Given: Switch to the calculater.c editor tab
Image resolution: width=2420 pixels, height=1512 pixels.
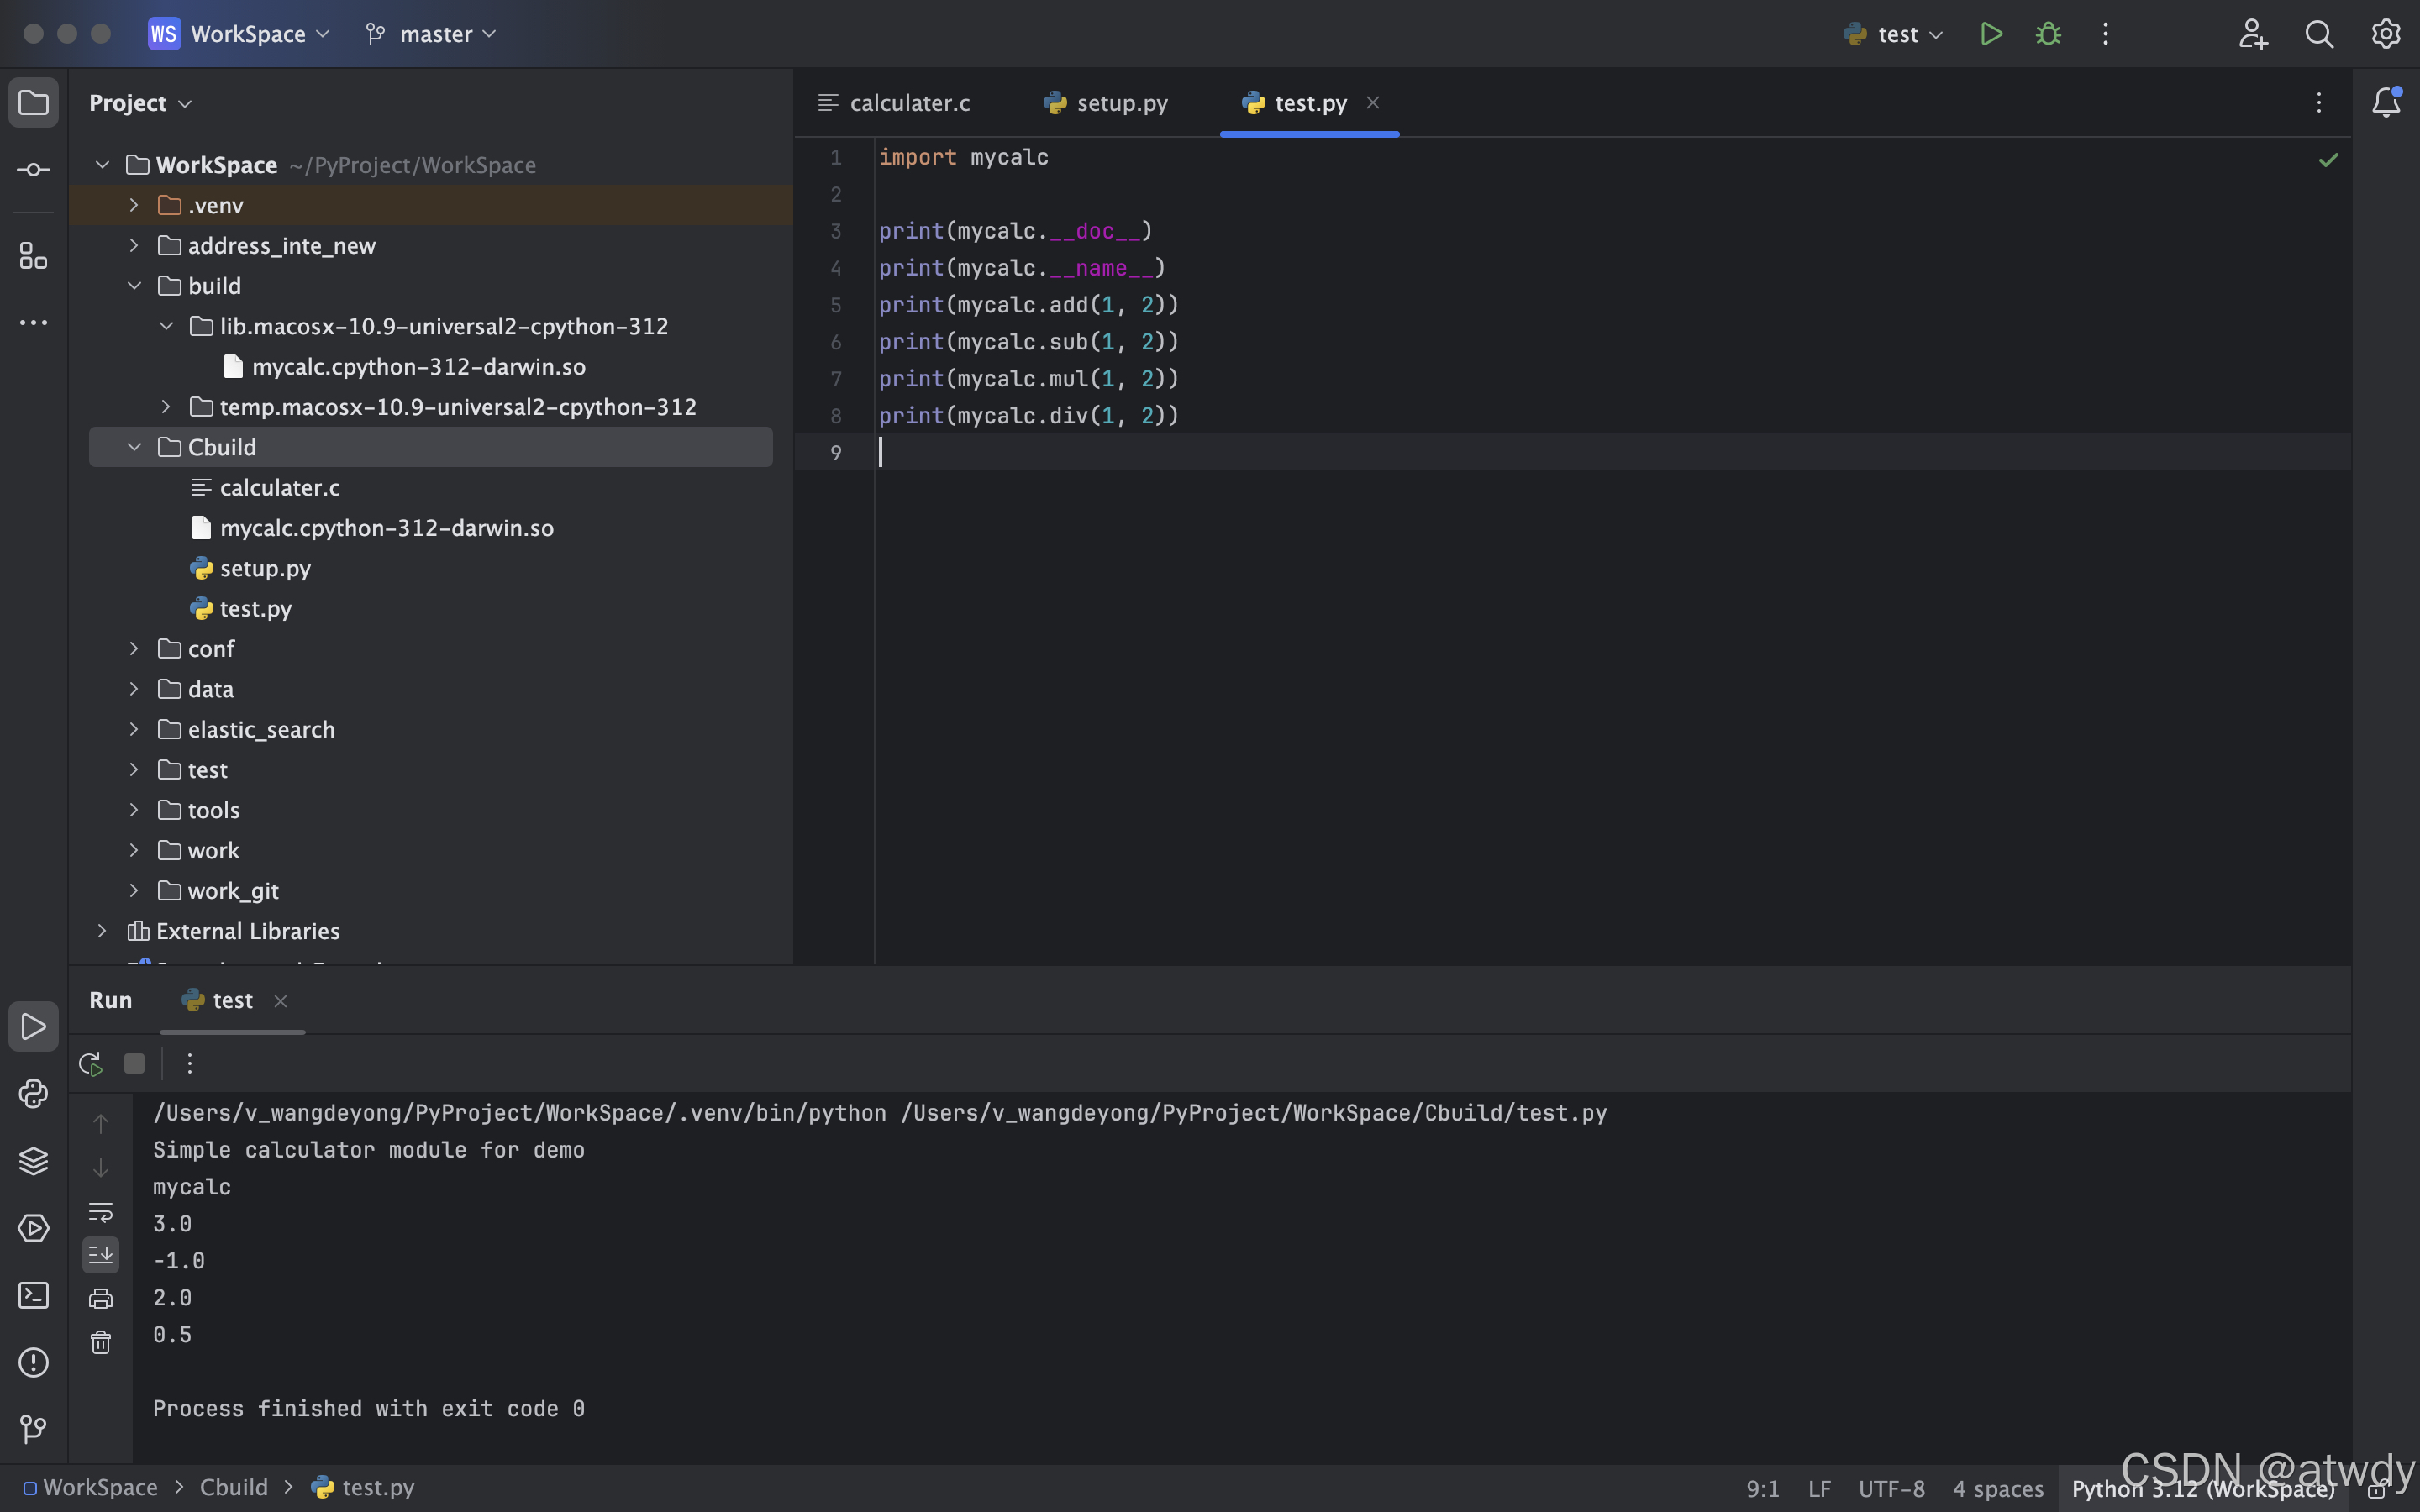Looking at the screenshot, I should click(895, 103).
